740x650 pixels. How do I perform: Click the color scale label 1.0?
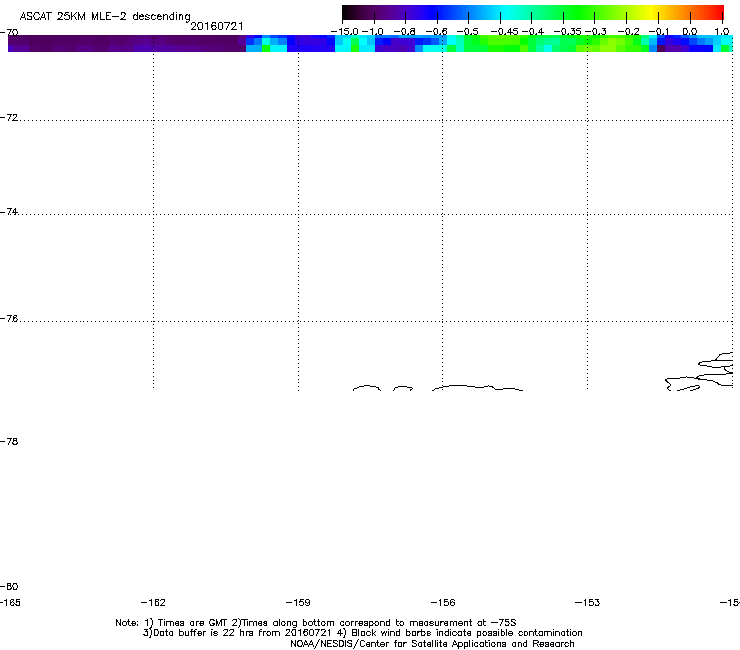click(722, 32)
